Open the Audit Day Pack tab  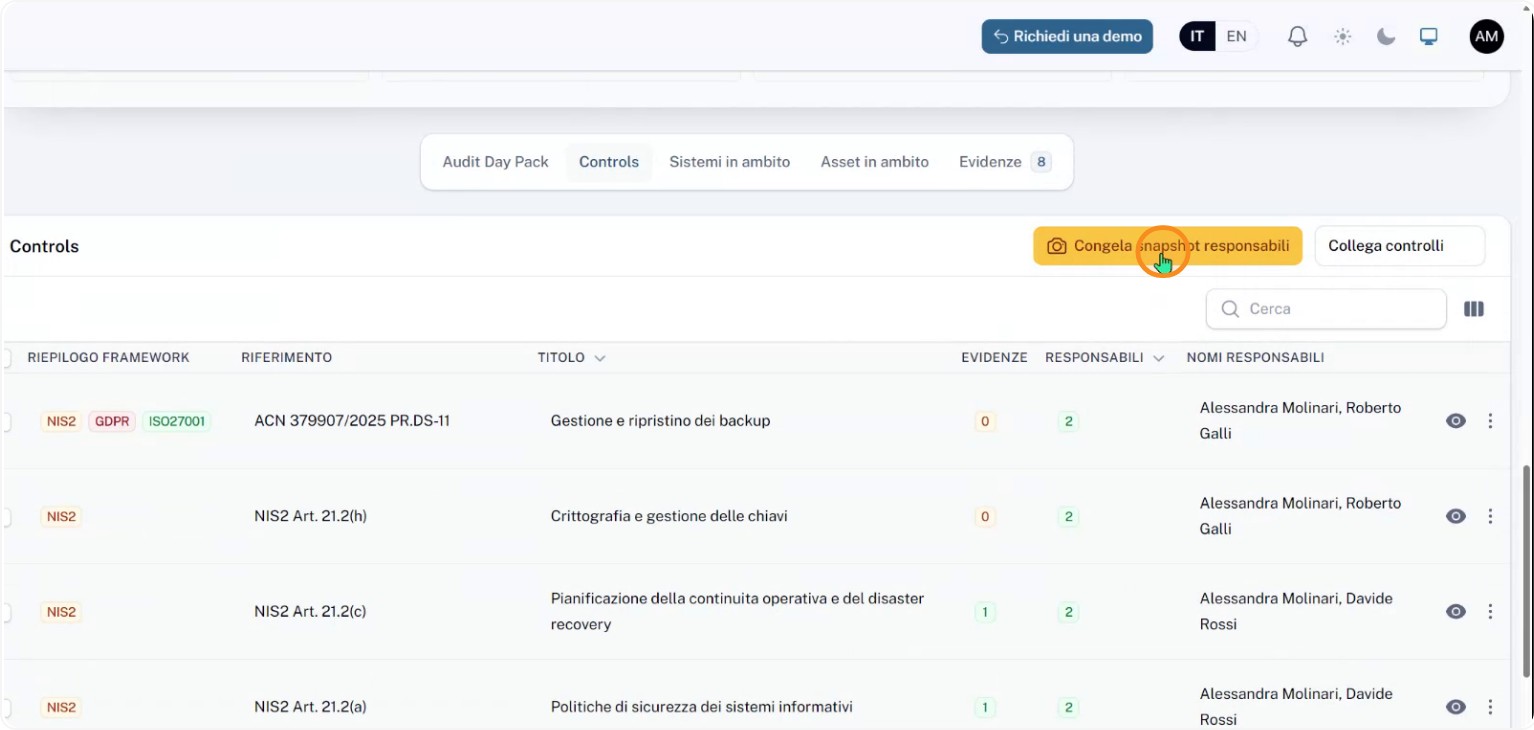pos(496,162)
